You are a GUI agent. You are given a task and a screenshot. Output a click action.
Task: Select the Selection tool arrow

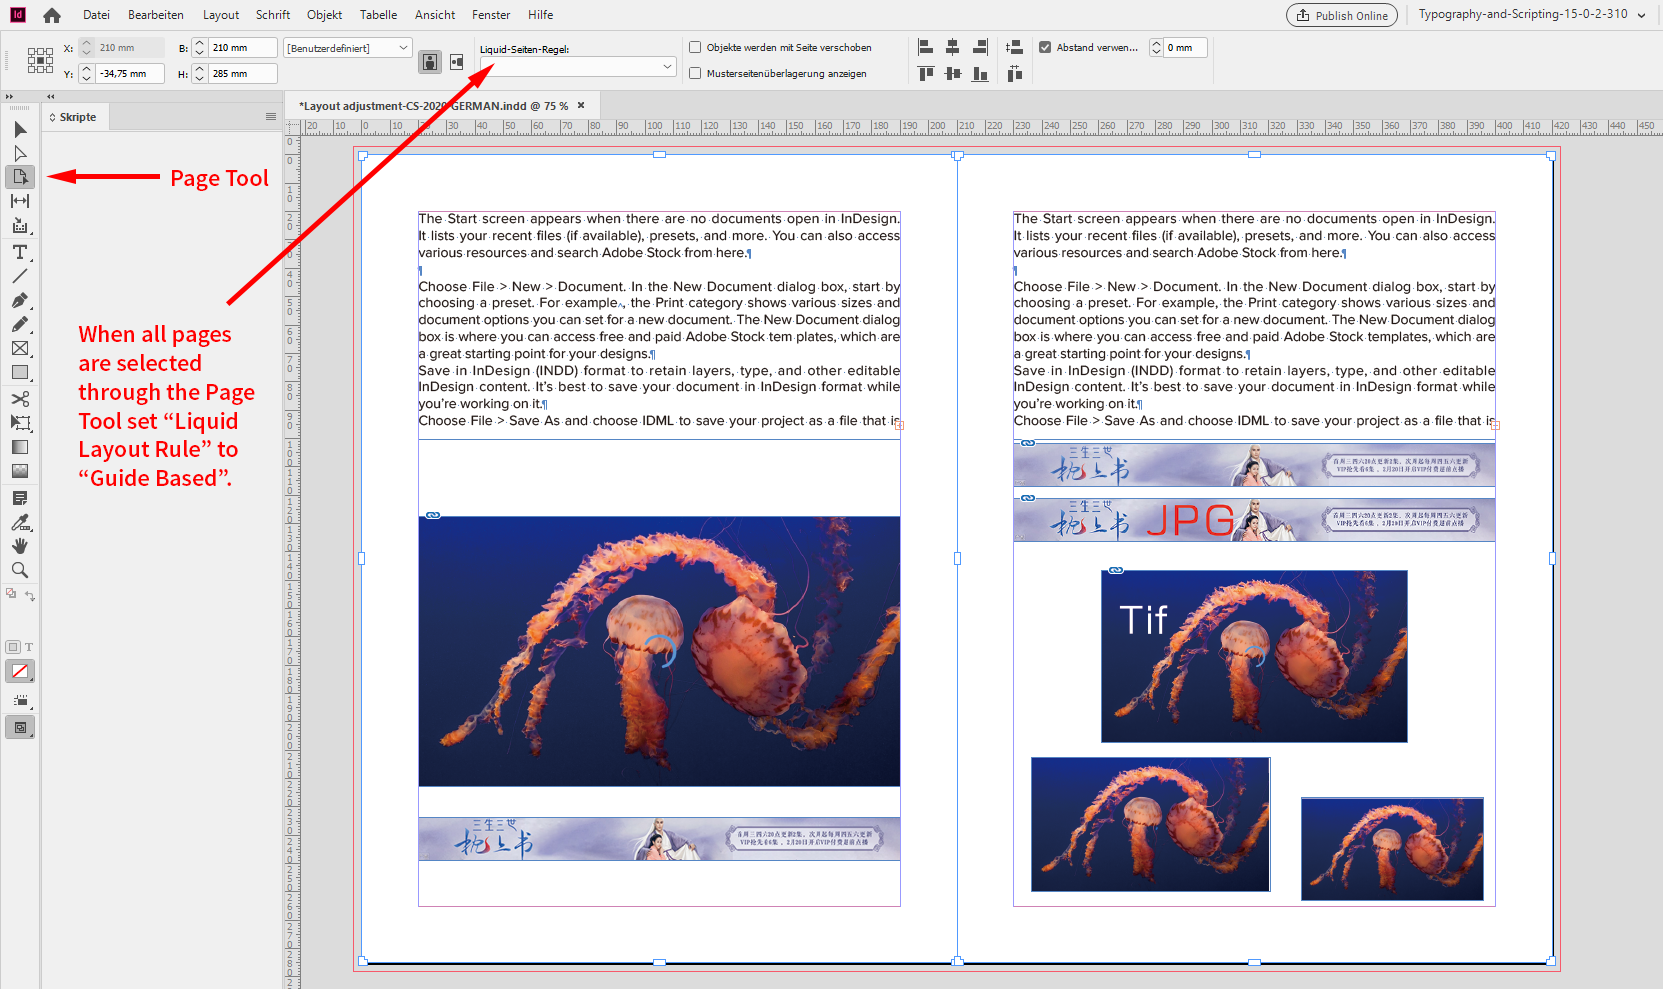19,129
